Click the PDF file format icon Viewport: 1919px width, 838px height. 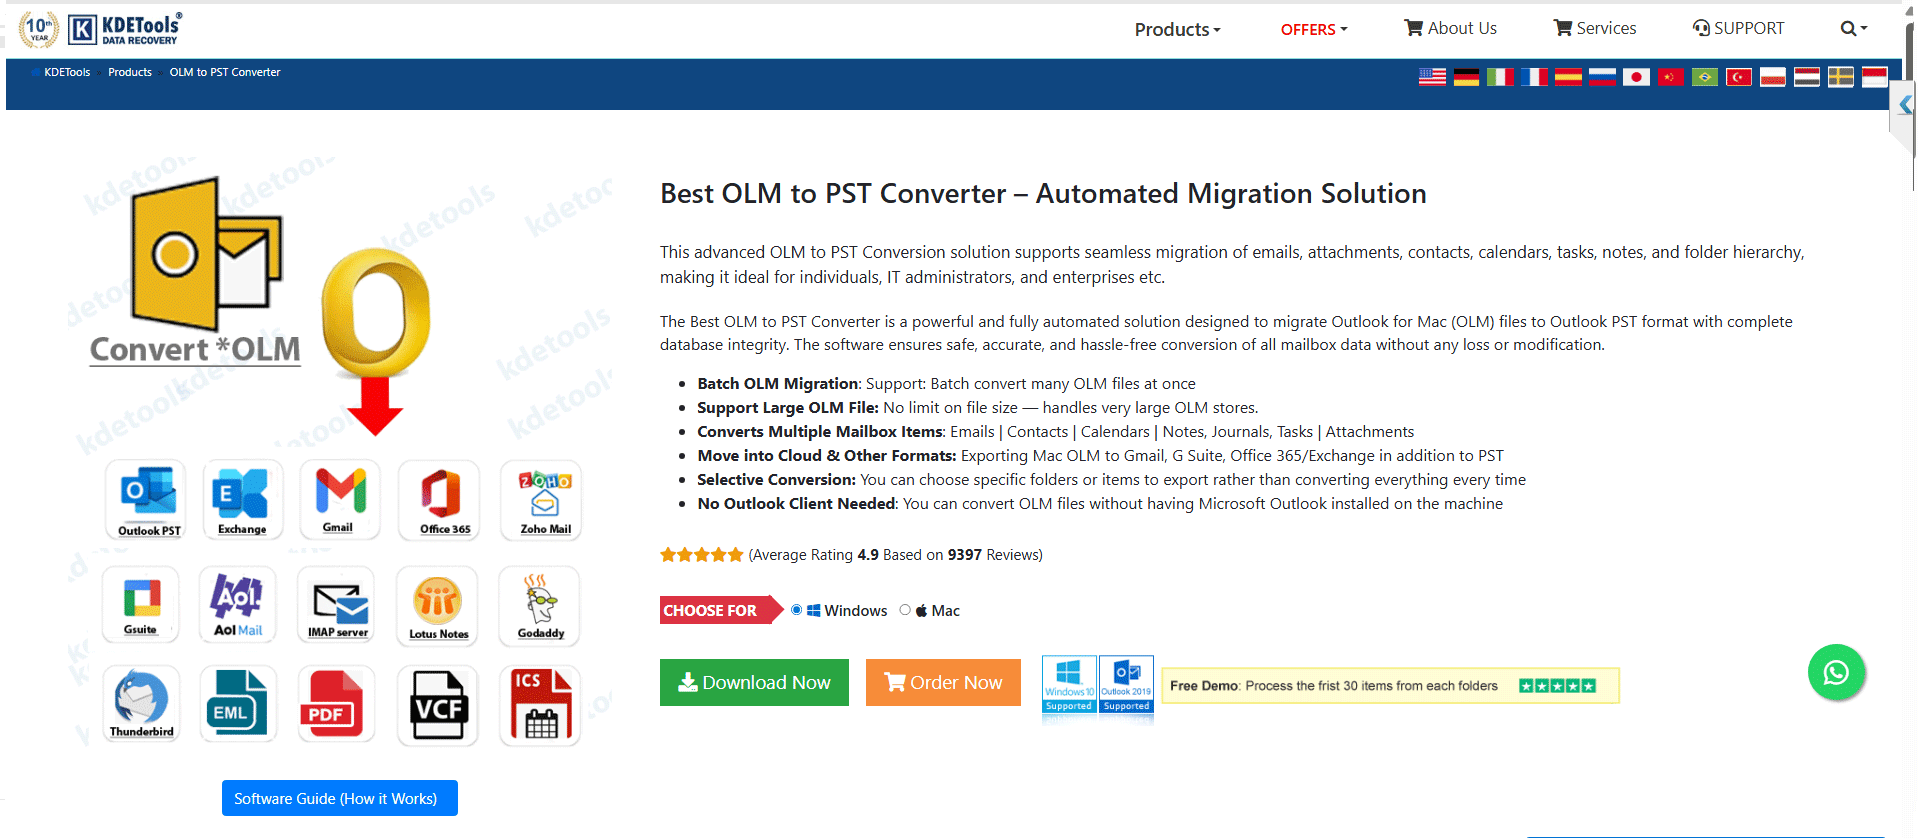coord(336,704)
